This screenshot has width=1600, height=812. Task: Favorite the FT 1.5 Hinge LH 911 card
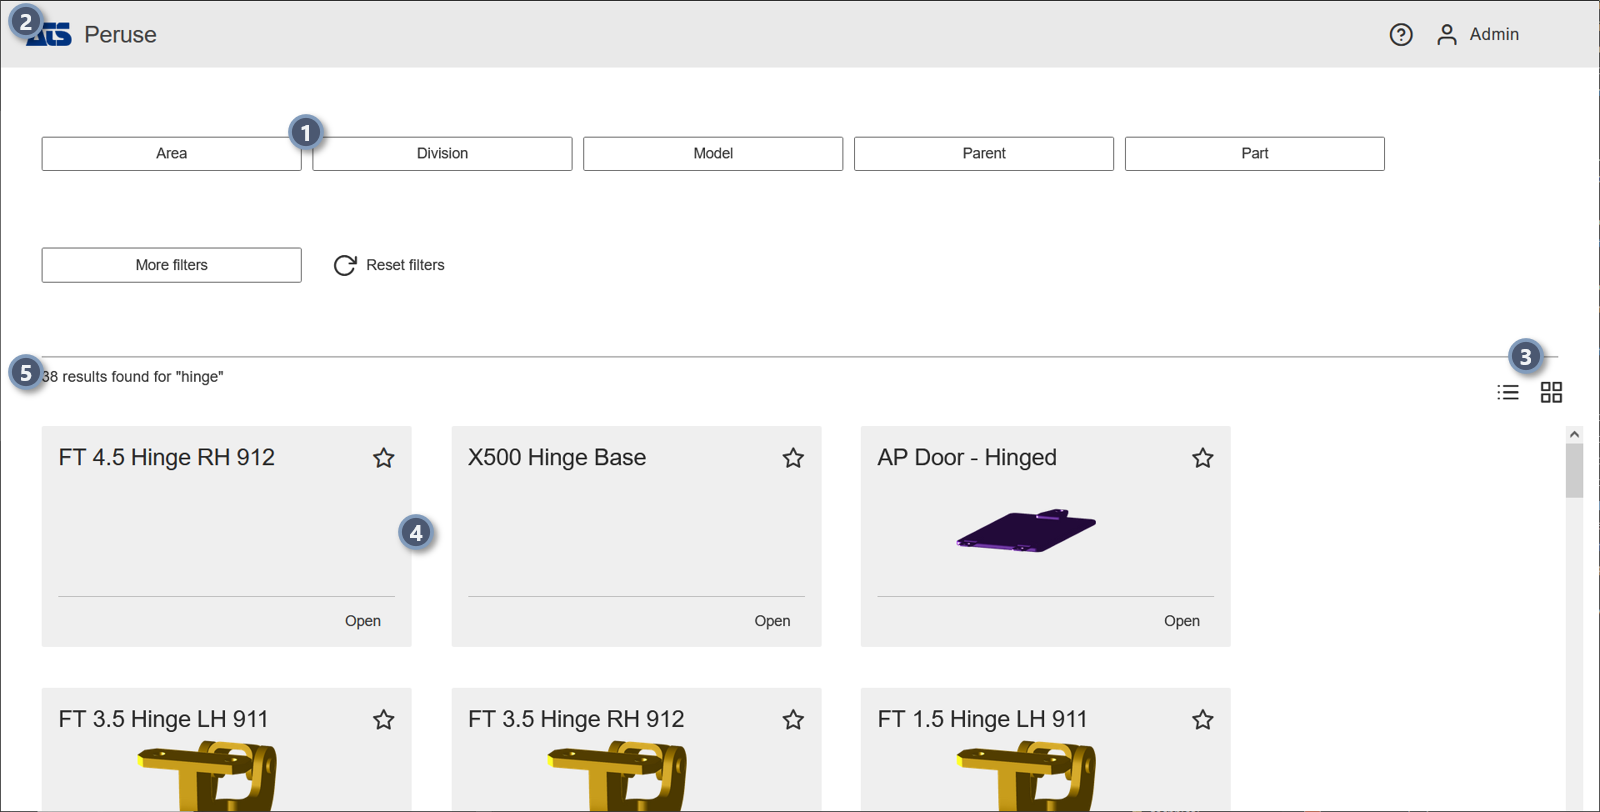pos(1202,720)
